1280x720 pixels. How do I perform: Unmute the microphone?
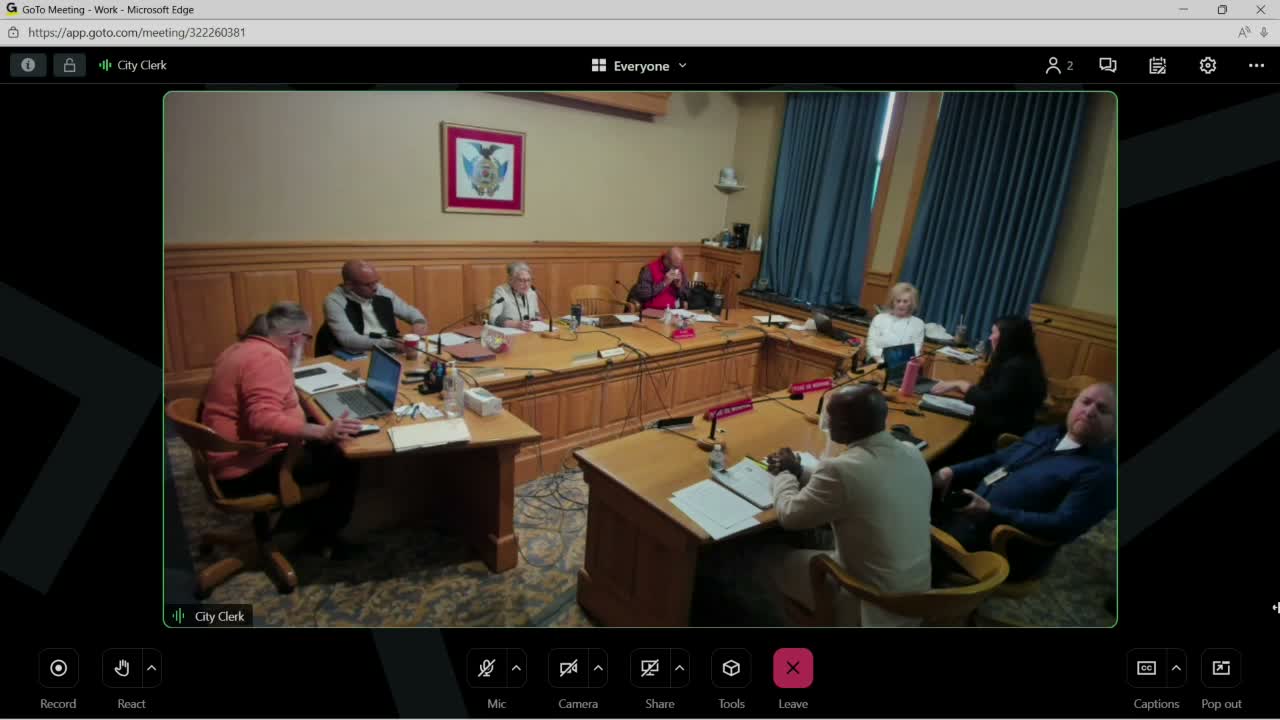[x=487, y=668]
